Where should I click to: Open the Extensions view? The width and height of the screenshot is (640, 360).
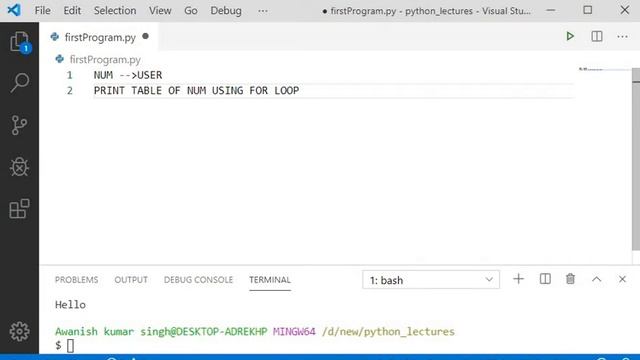coord(19,209)
